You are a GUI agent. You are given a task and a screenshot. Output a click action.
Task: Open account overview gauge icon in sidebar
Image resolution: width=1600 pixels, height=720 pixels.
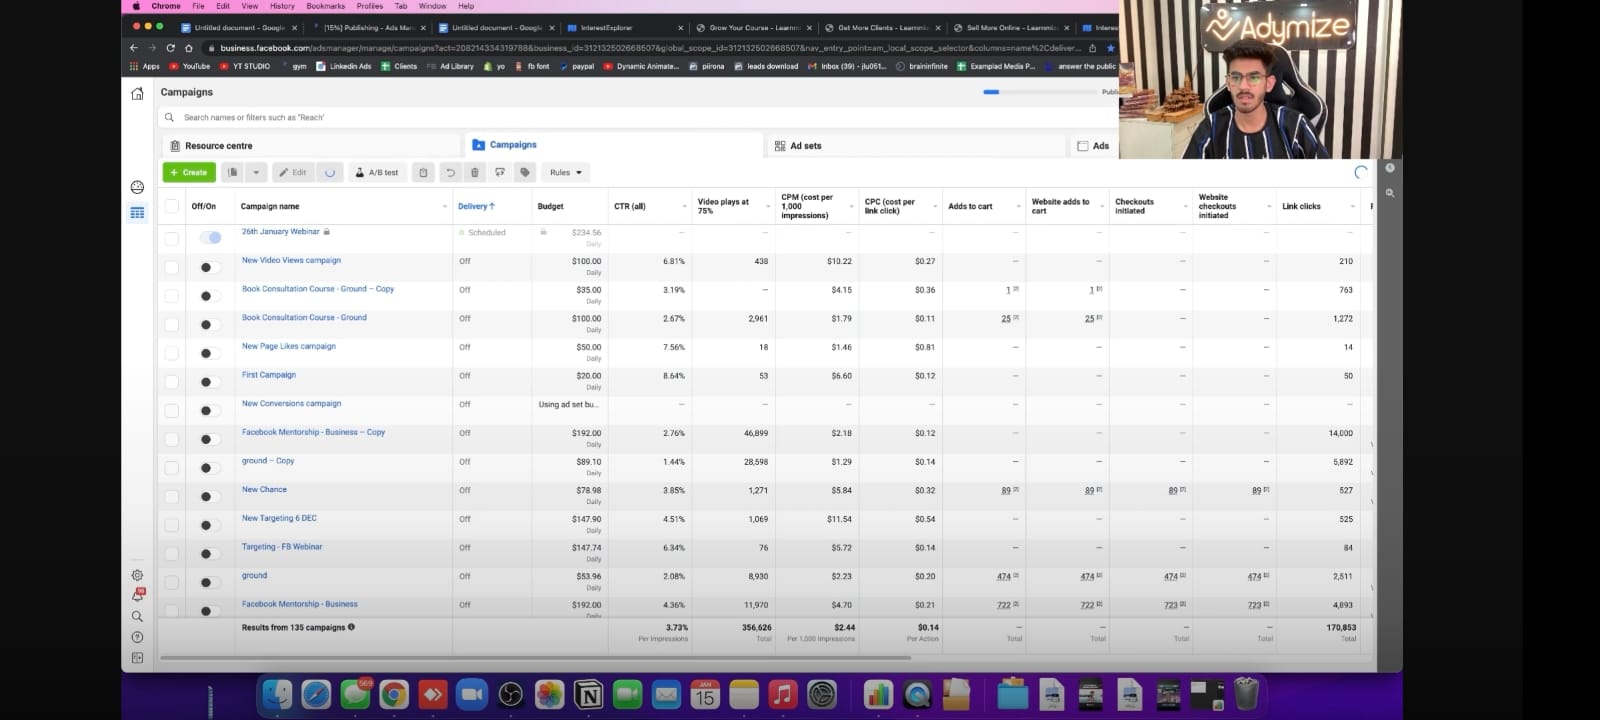click(x=138, y=187)
